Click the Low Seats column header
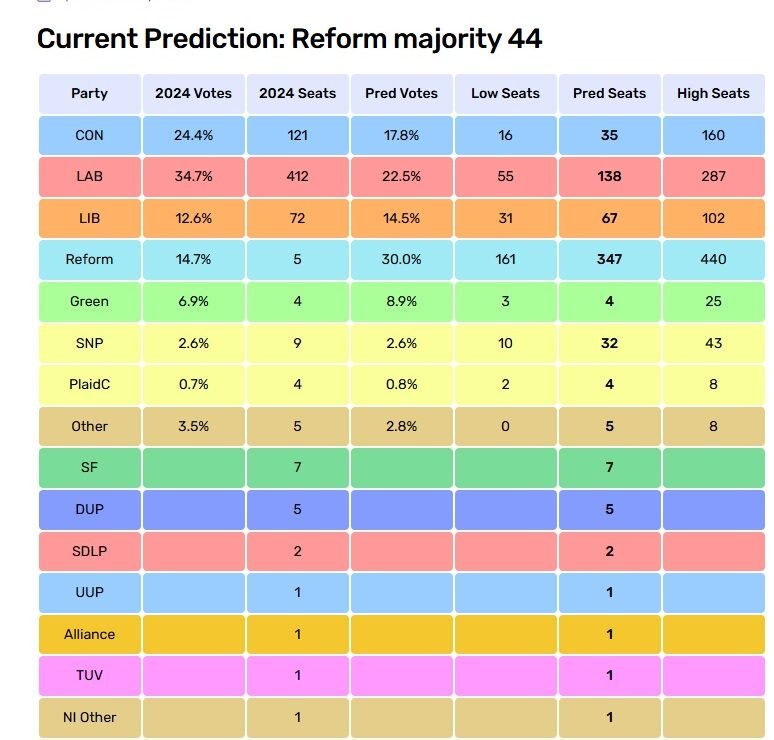Image resolution: width=774 pixels, height=740 pixels. (505, 93)
